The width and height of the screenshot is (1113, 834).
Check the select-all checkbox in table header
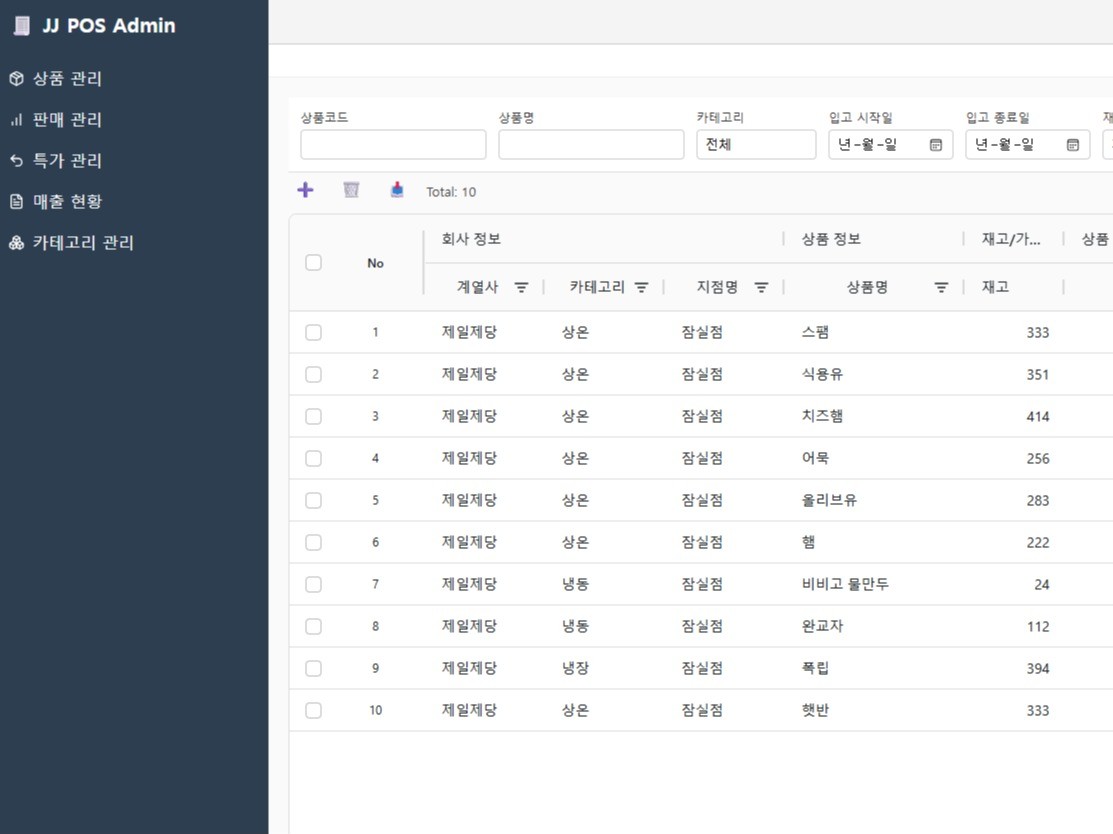[313, 261]
